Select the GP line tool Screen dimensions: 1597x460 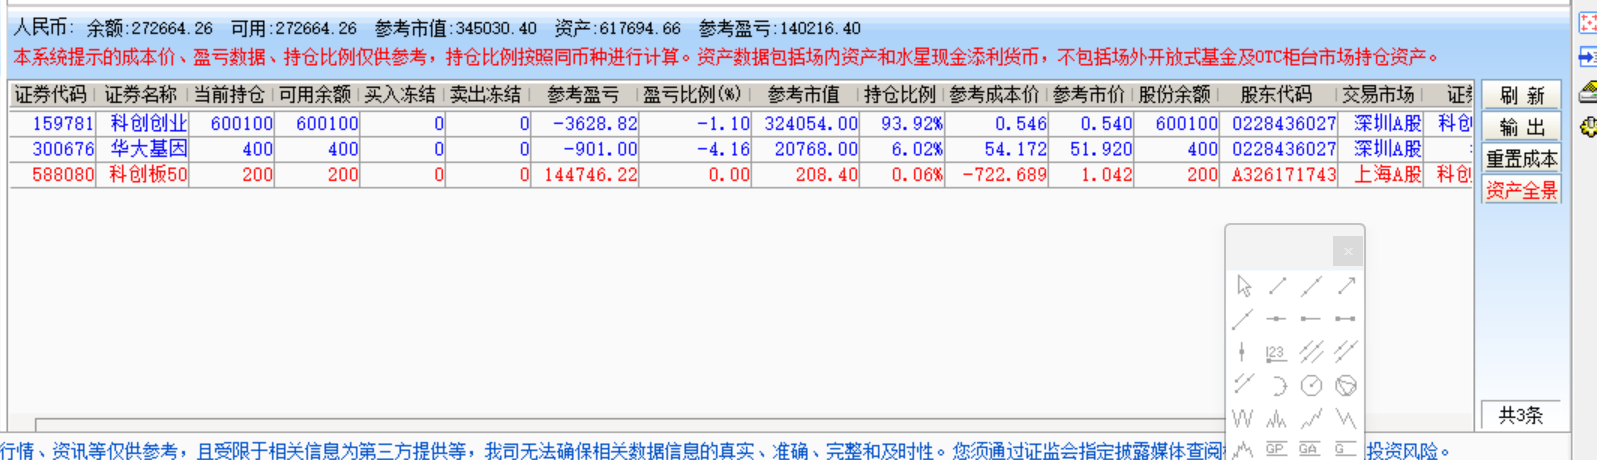pos(1275,449)
